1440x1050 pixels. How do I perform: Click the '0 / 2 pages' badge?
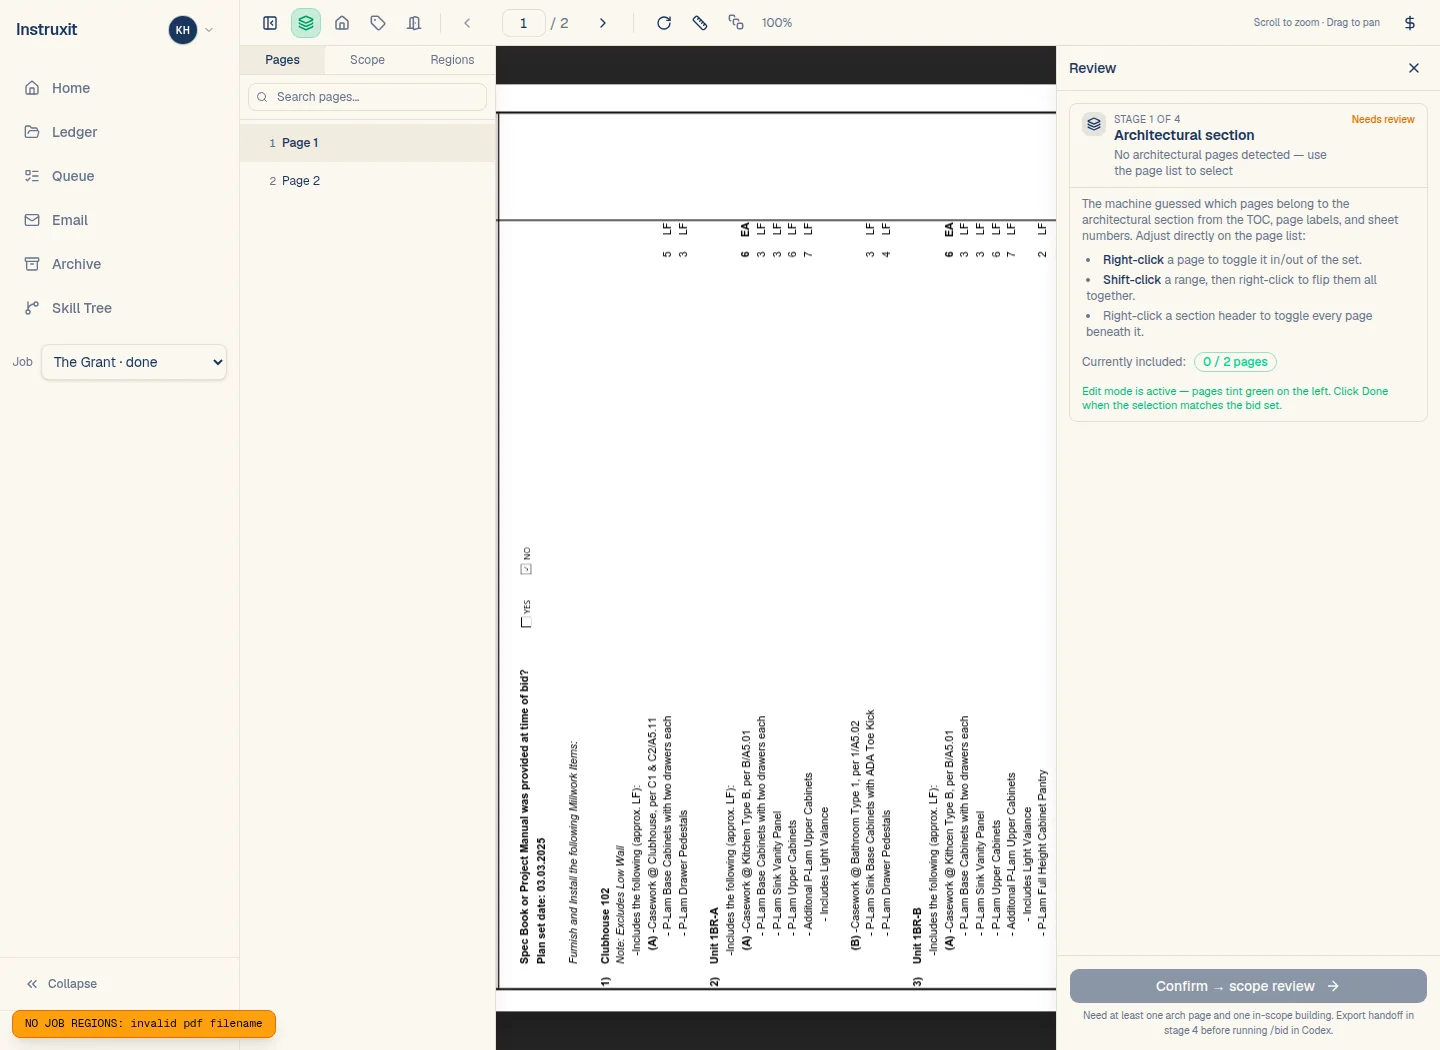pyautogui.click(x=1235, y=362)
